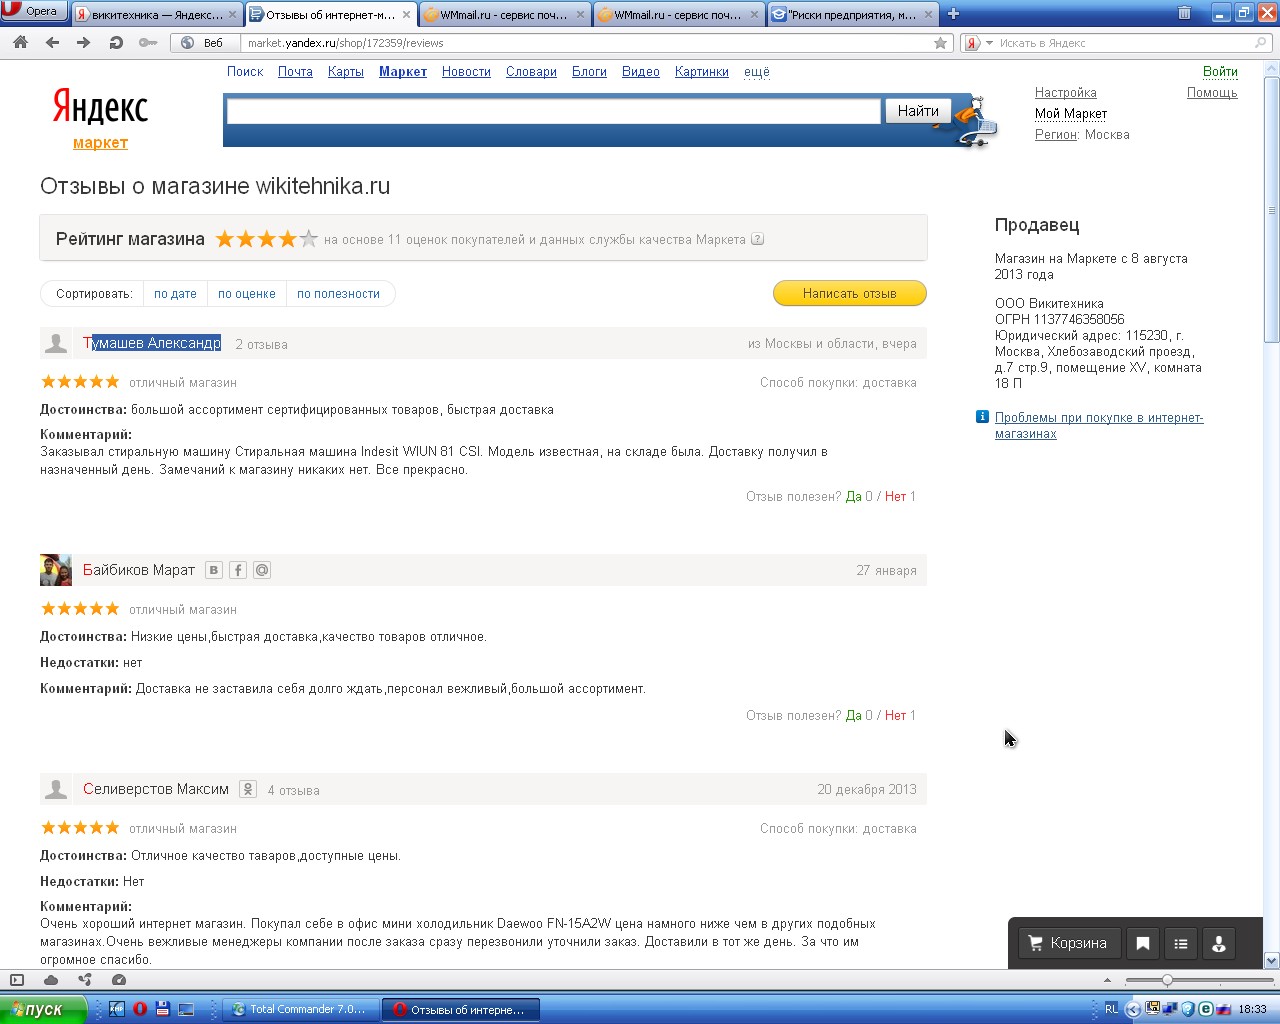Click the 'Найти' search button
The height and width of the screenshot is (1024, 1280).
click(x=918, y=111)
